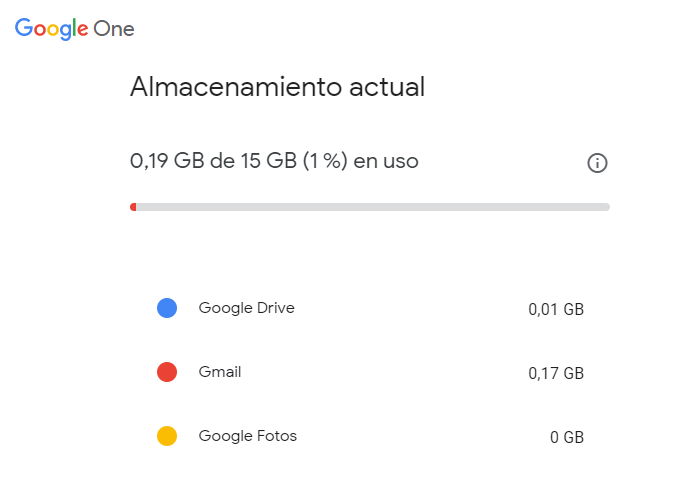The height and width of the screenshot is (494, 697).
Task: Click the middle of the storage progress bar
Action: 370,207
